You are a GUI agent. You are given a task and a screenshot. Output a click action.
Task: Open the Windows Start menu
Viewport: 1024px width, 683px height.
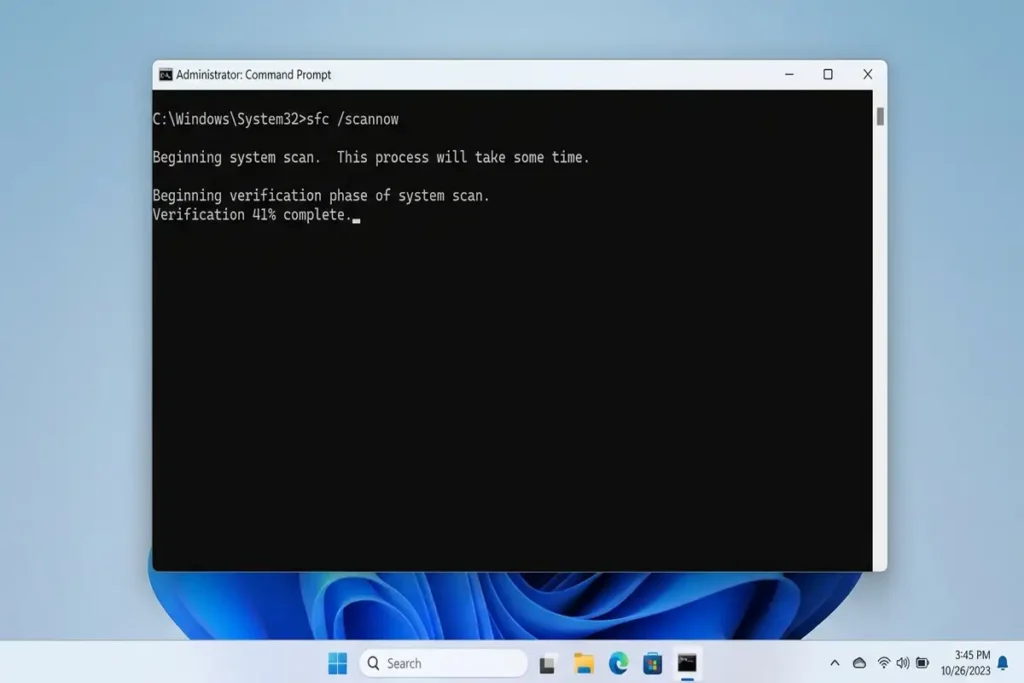point(338,663)
